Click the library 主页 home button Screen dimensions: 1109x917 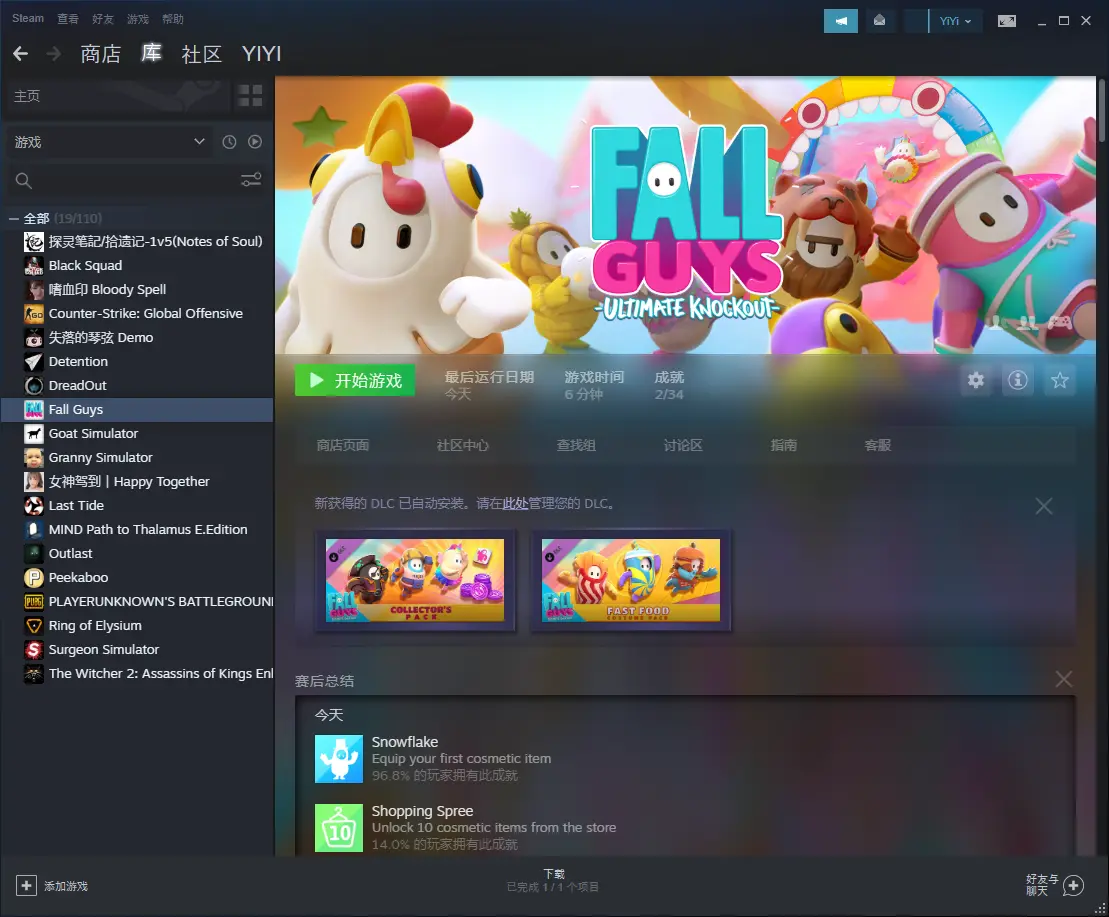pyautogui.click(x=117, y=95)
